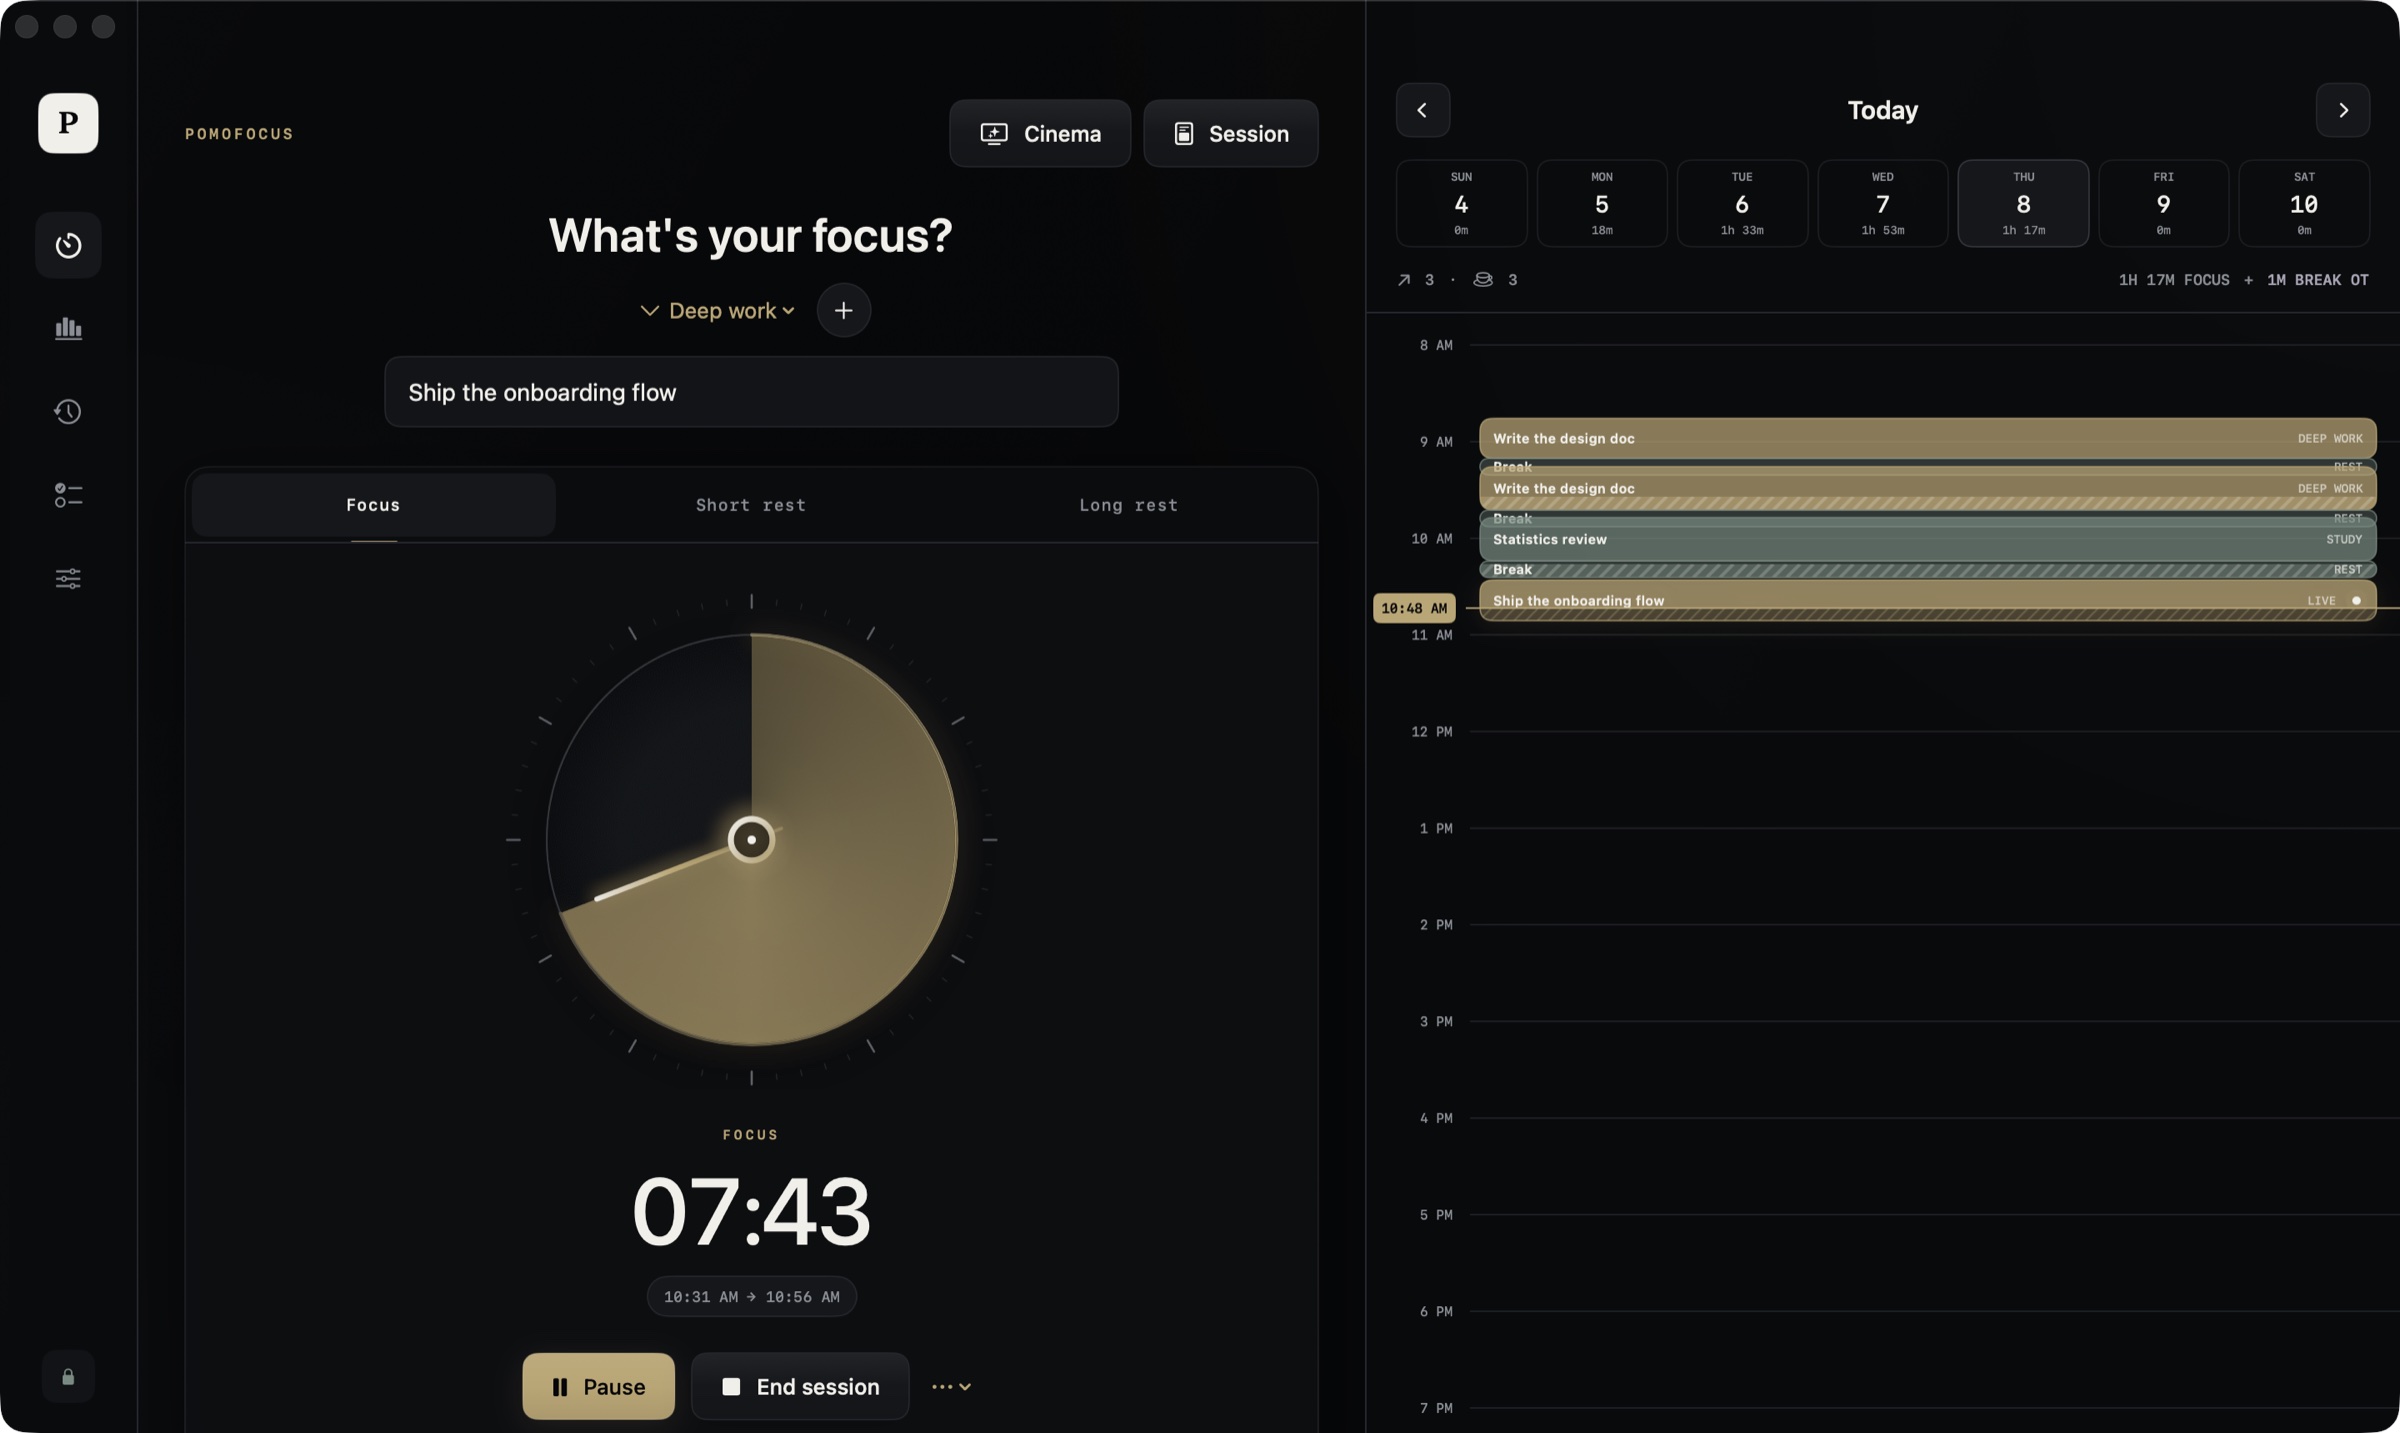This screenshot has width=2400, height=1433.
Task: Select Thursday 8 in week strip
Action: pos(2023,203)
